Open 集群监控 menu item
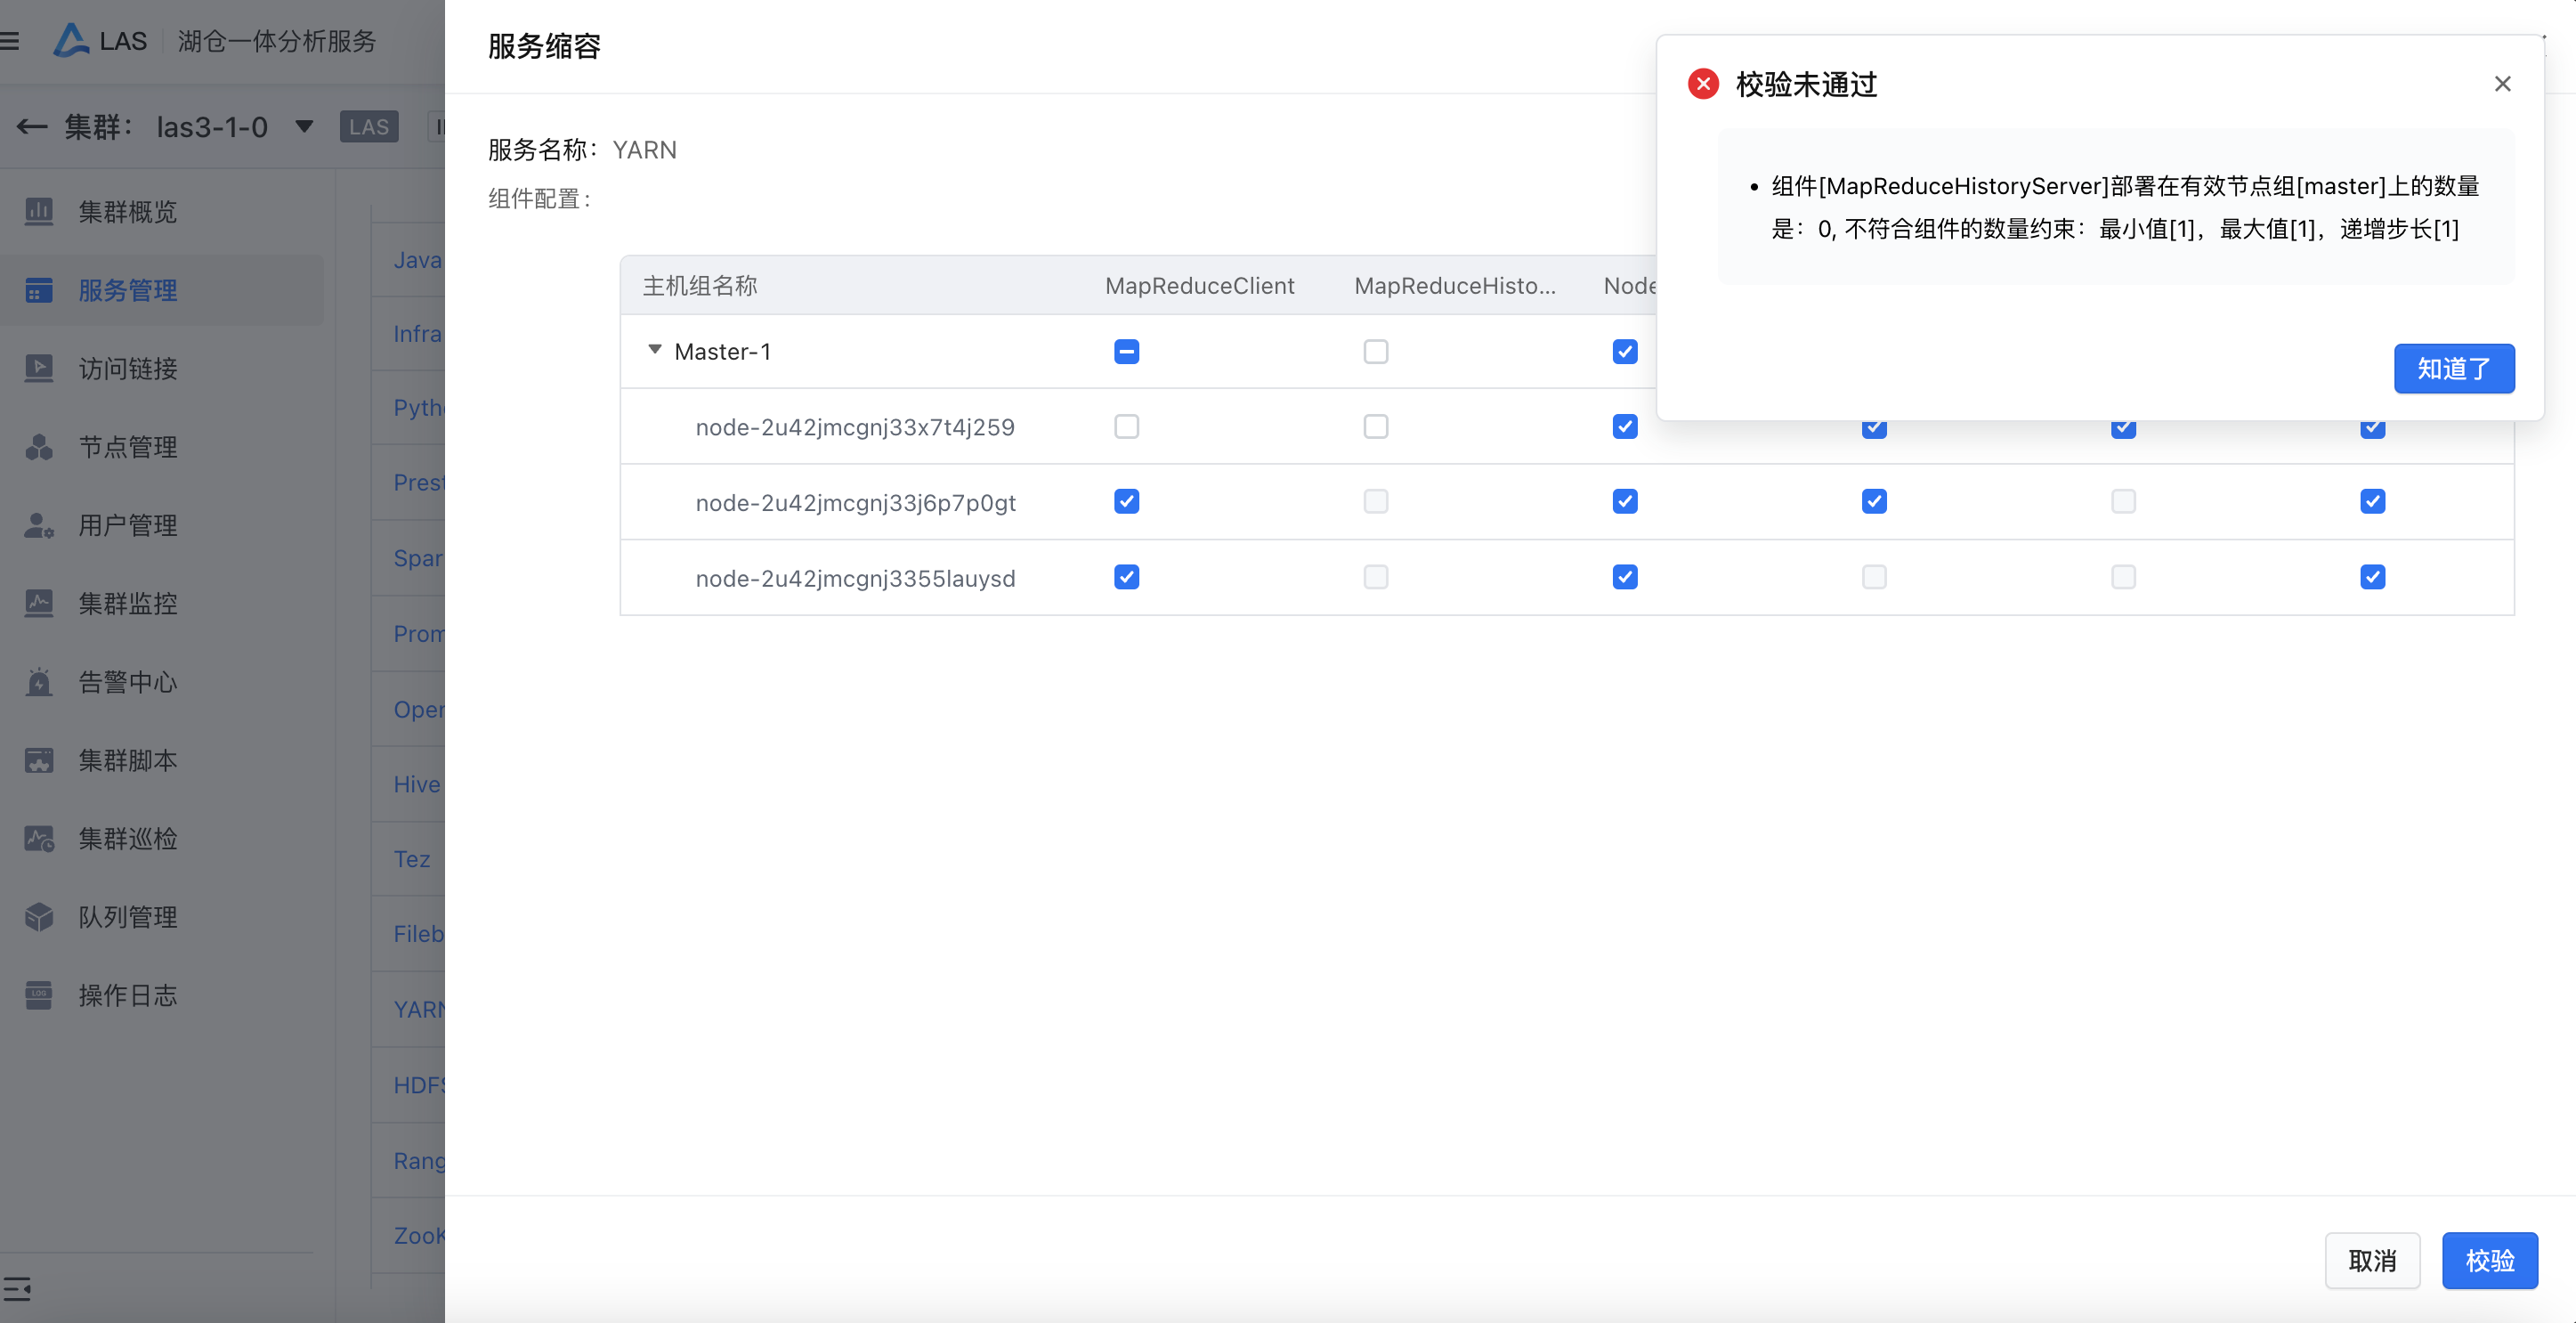The image size is (2576, 1323). click(x=128, y=604)
